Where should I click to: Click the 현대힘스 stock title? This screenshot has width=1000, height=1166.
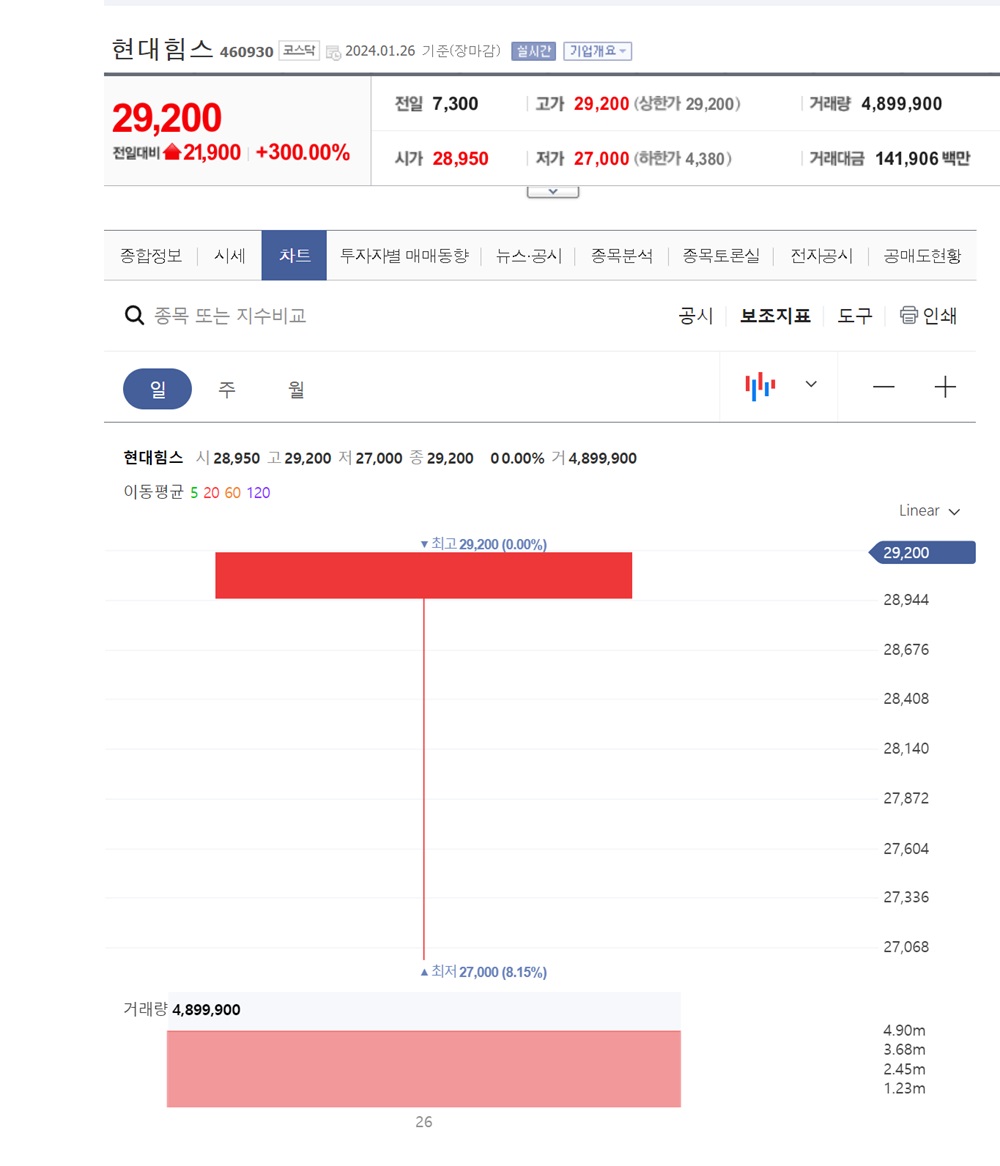[x=162, y=49]
